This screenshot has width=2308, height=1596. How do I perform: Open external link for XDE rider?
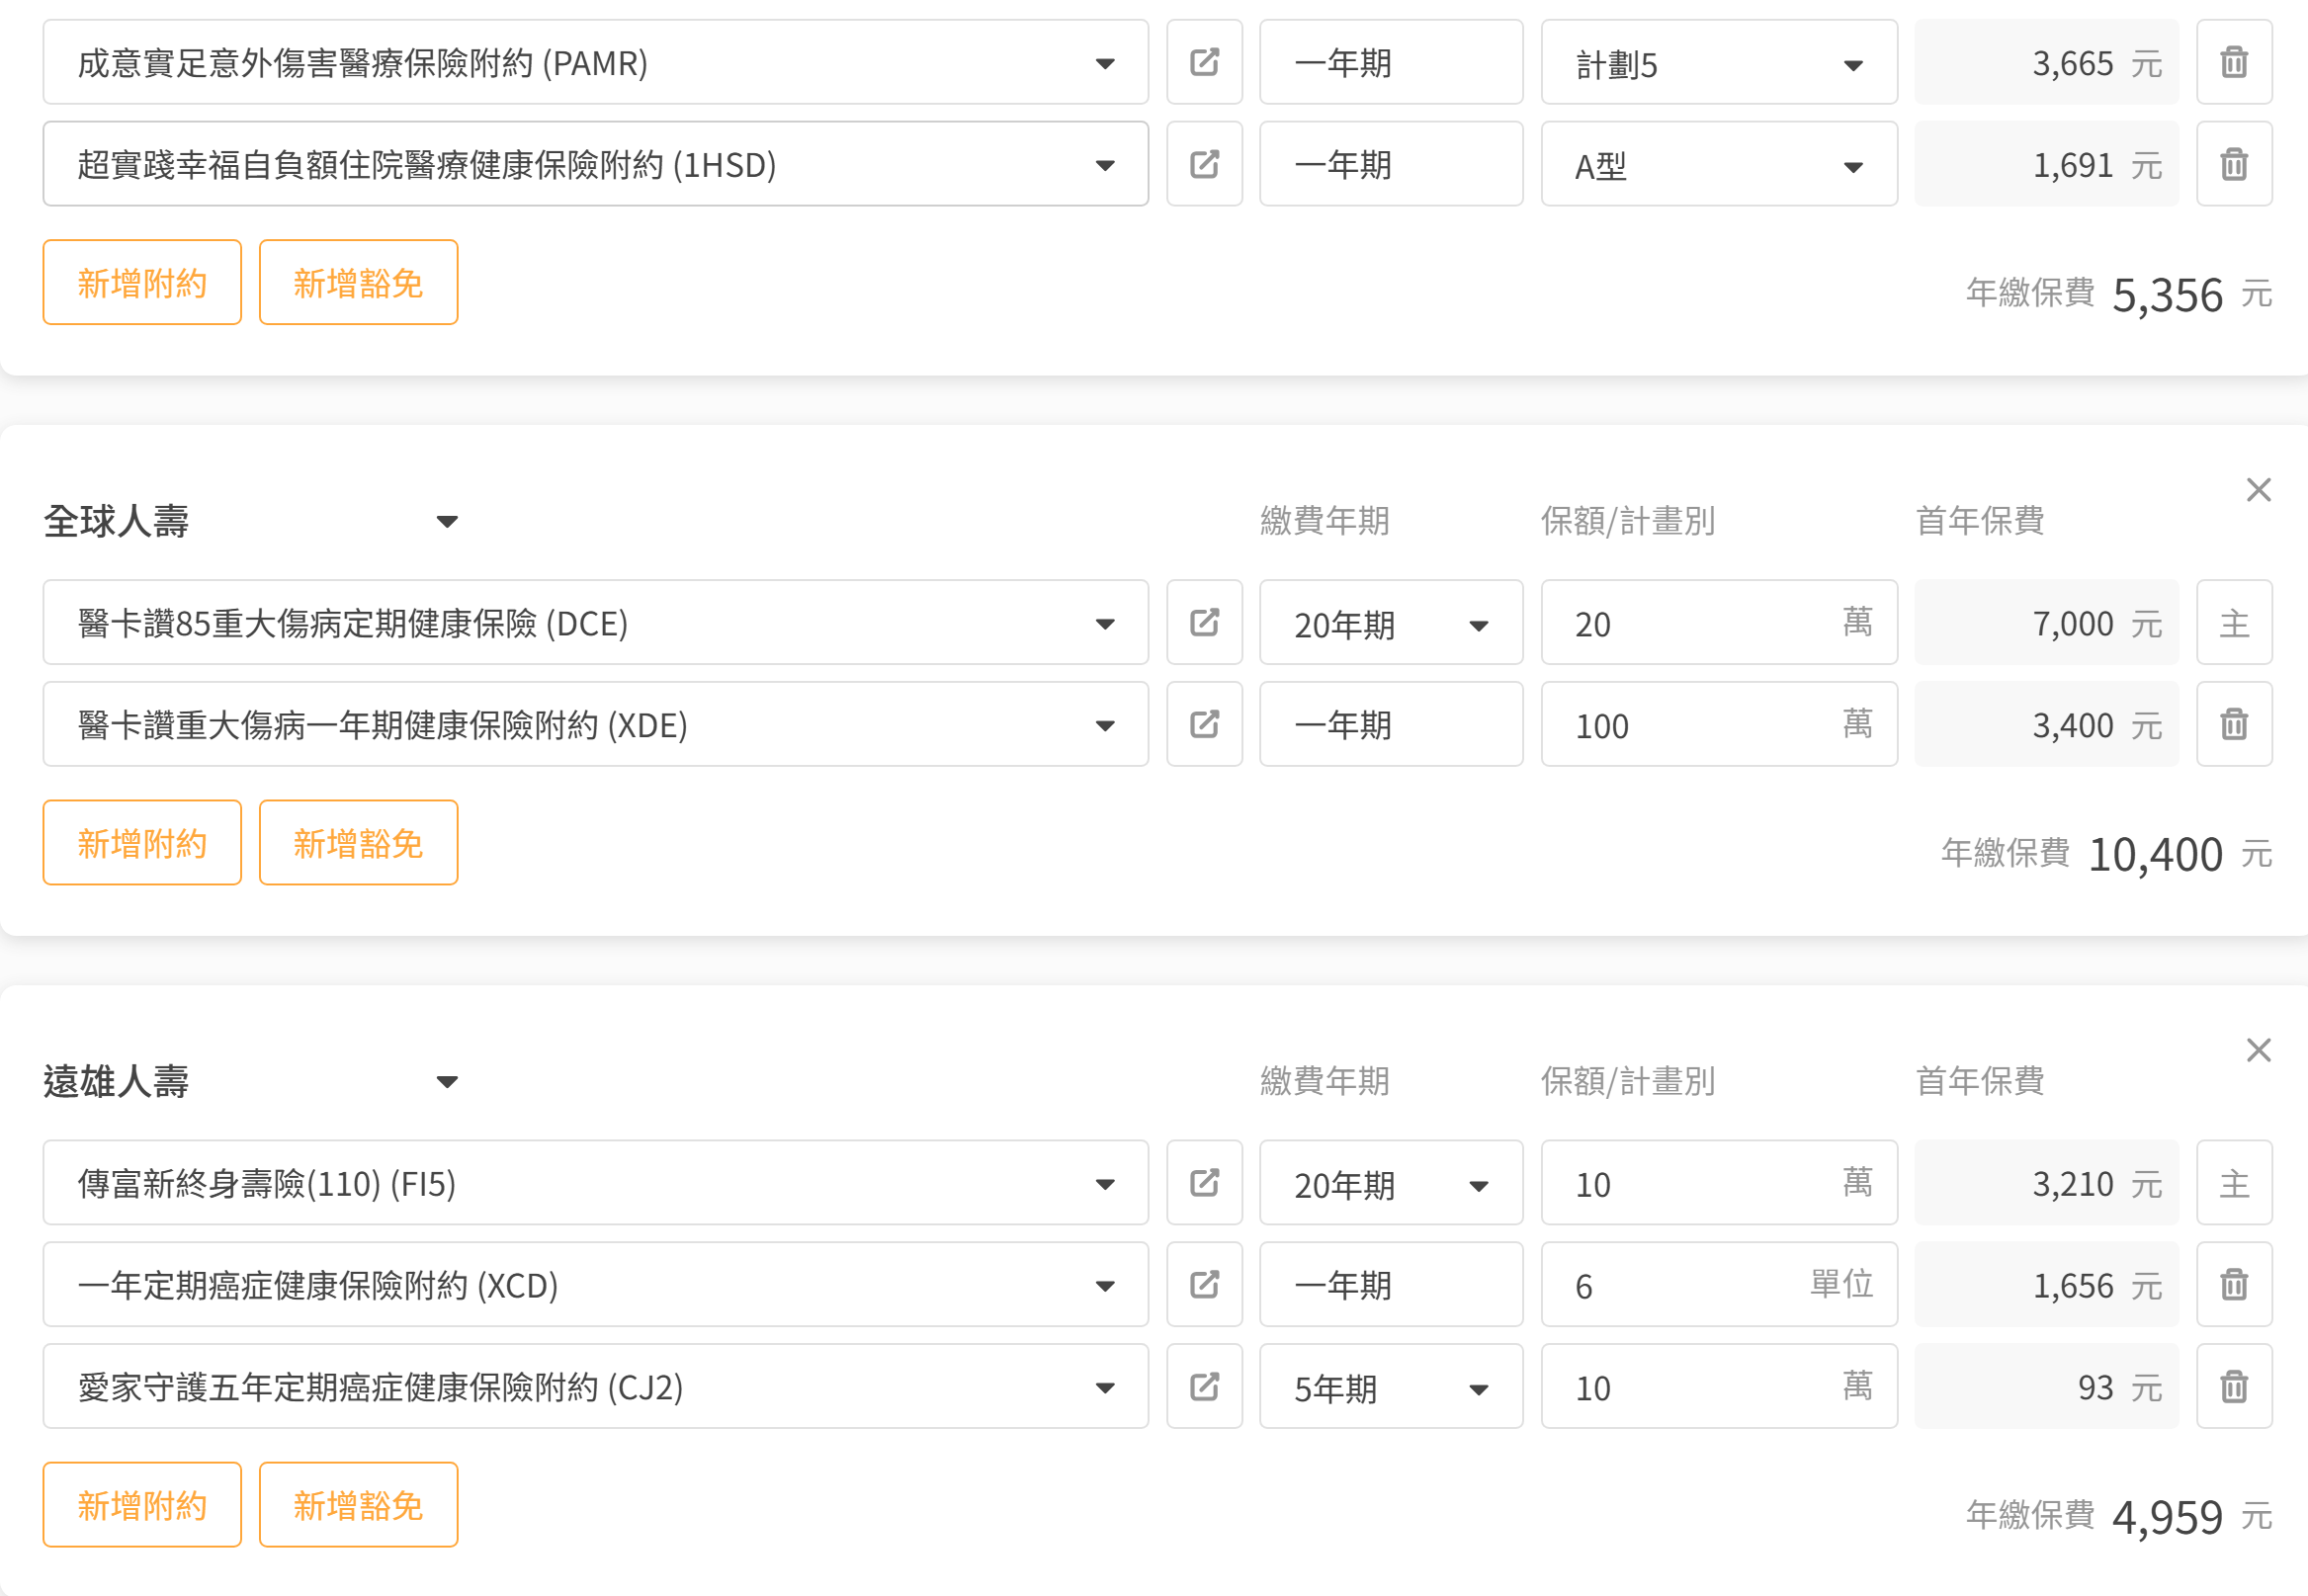[x=1204, y=724]
